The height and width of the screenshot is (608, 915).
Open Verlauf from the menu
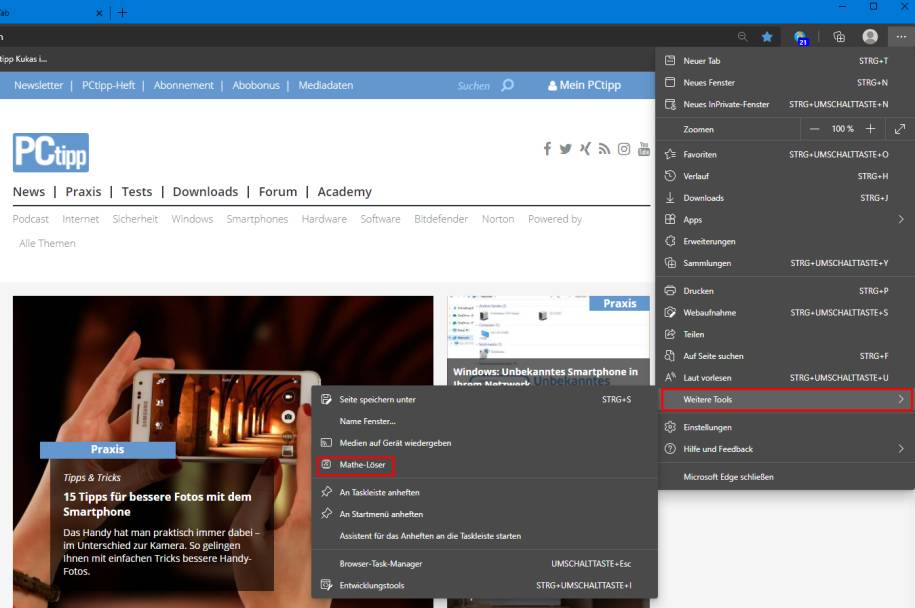pyautogui.click(x=785, y=176)
